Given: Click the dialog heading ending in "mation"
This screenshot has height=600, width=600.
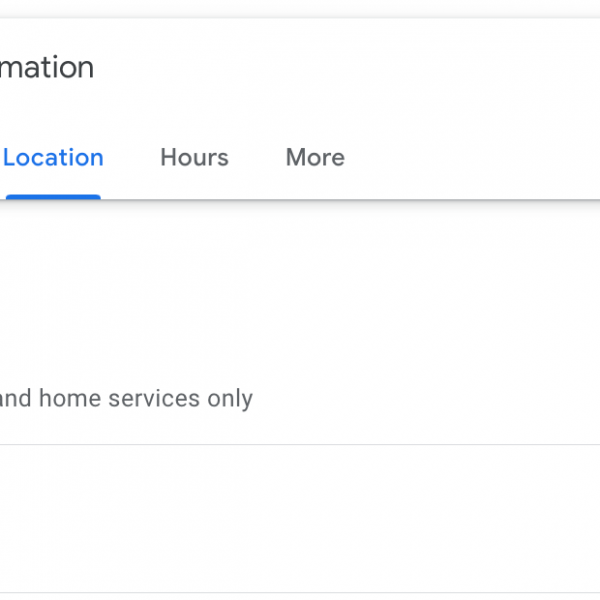Looking at the screenshot, I should tap(47, 68).
